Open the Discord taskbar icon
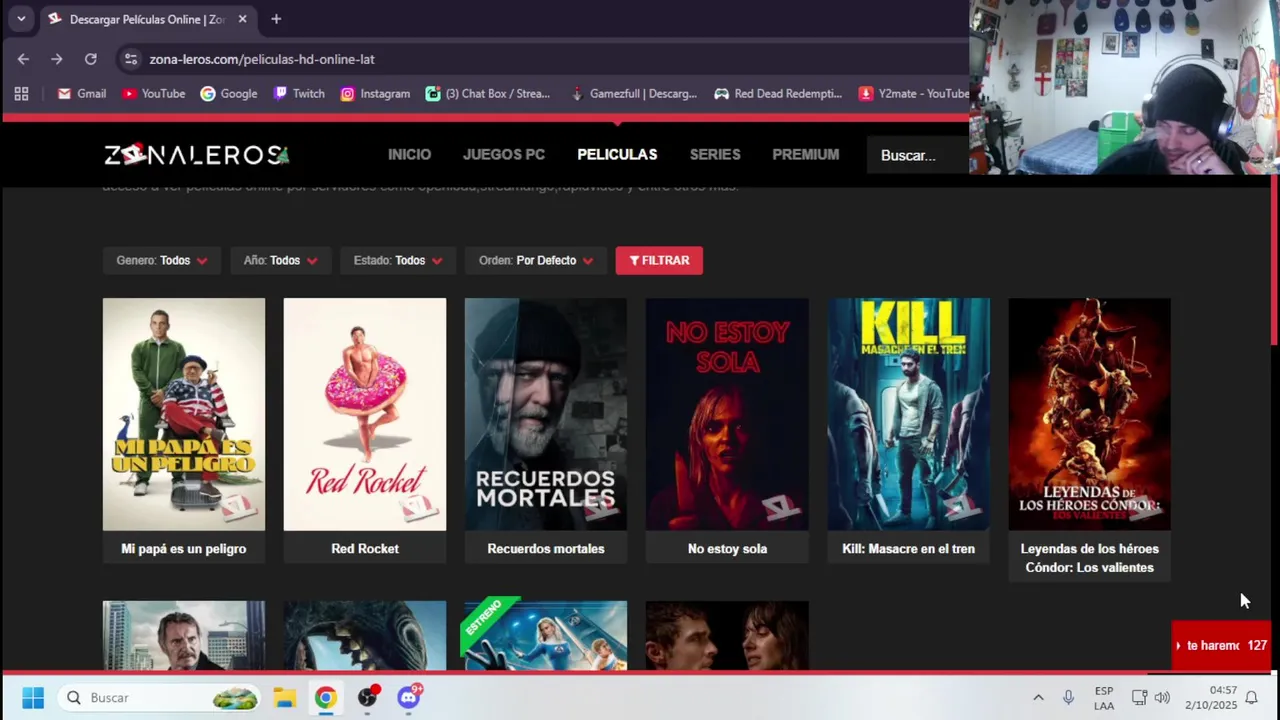The width and height of the screenshot is (1280, 720). [x=409, y=697]
